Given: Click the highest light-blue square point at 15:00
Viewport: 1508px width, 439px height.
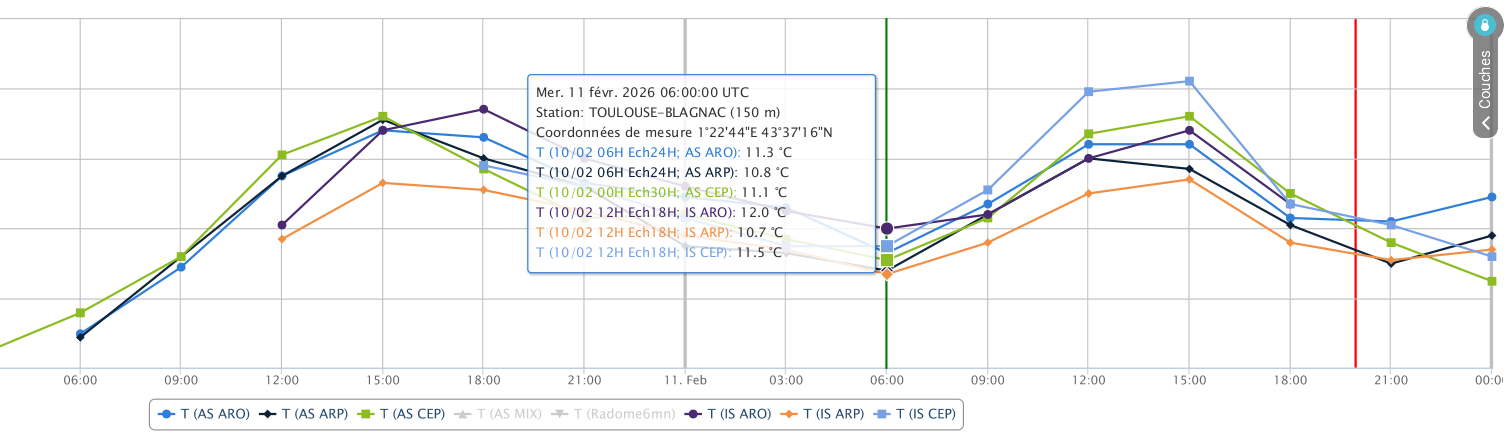Looking at the screenshot, I should (x=1189, y=81).
